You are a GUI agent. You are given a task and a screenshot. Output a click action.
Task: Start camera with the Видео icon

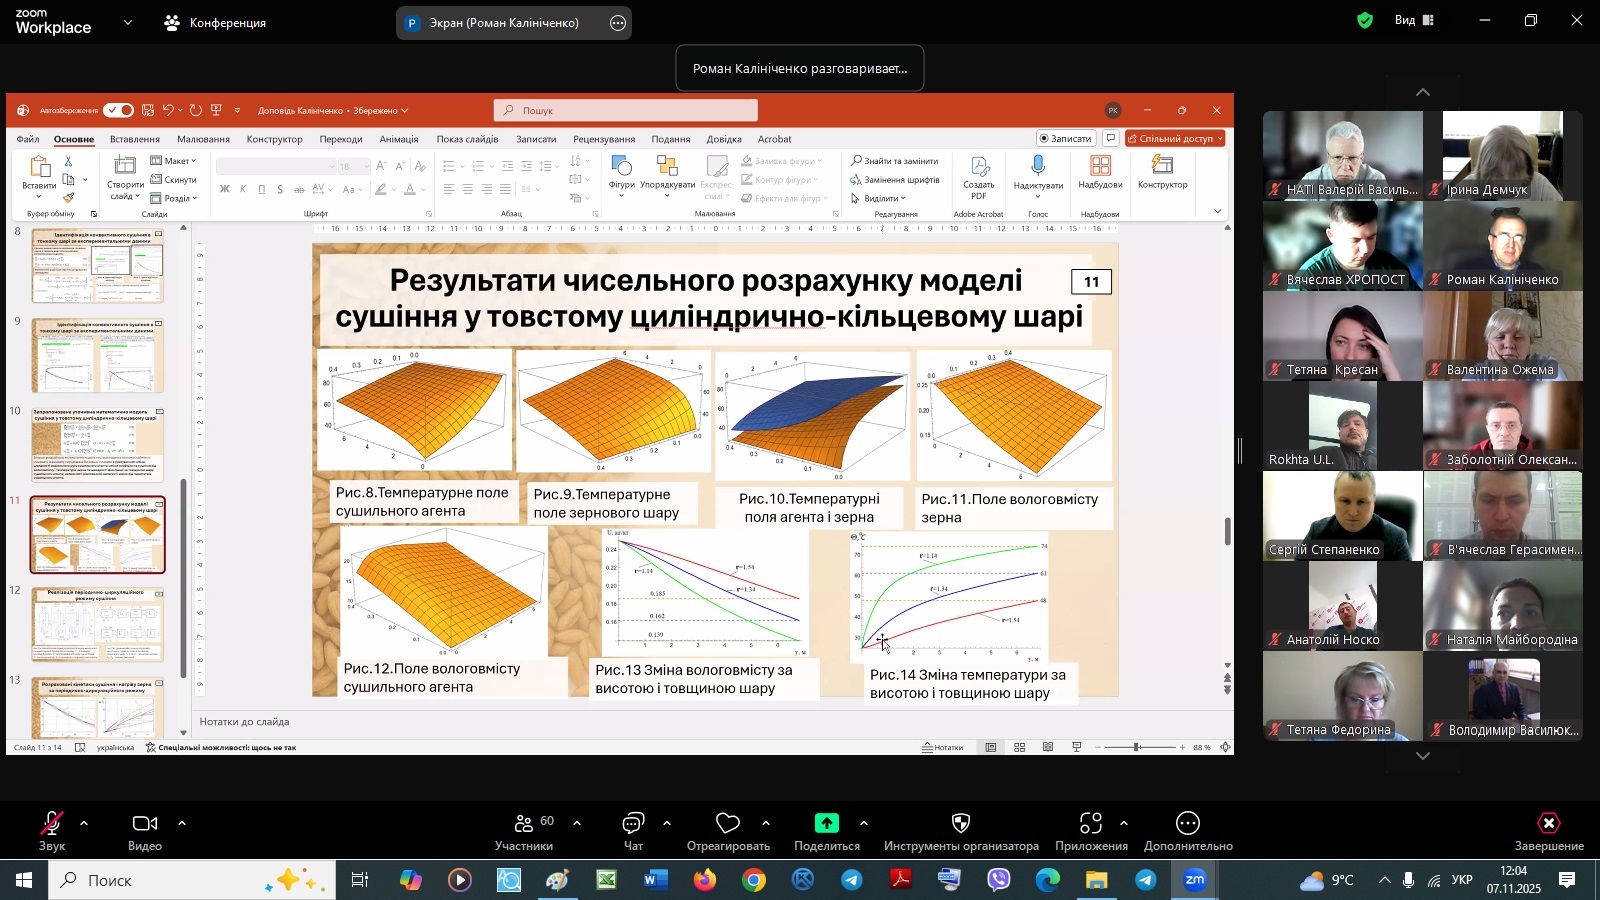(x=145, y=824)
